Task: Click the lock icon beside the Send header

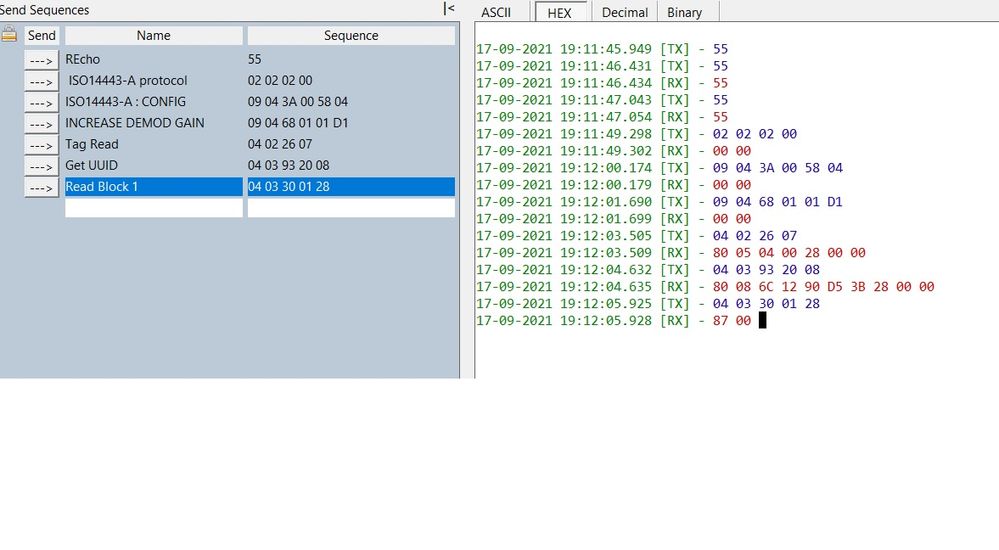Action: (9, 34)
